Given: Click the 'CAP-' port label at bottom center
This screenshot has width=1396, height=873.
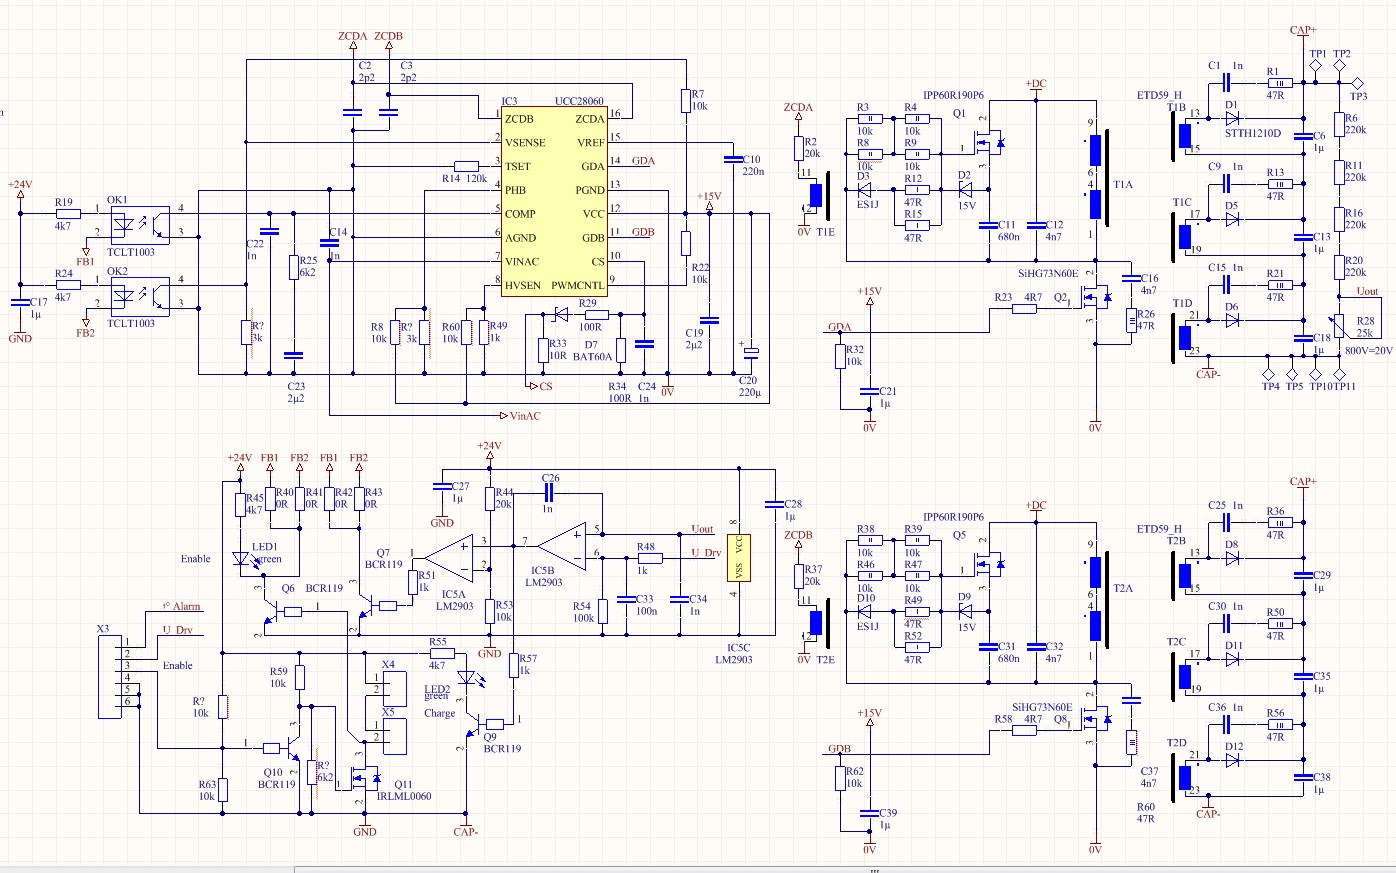Looking at the screenshot, I should tap(466, 832).
